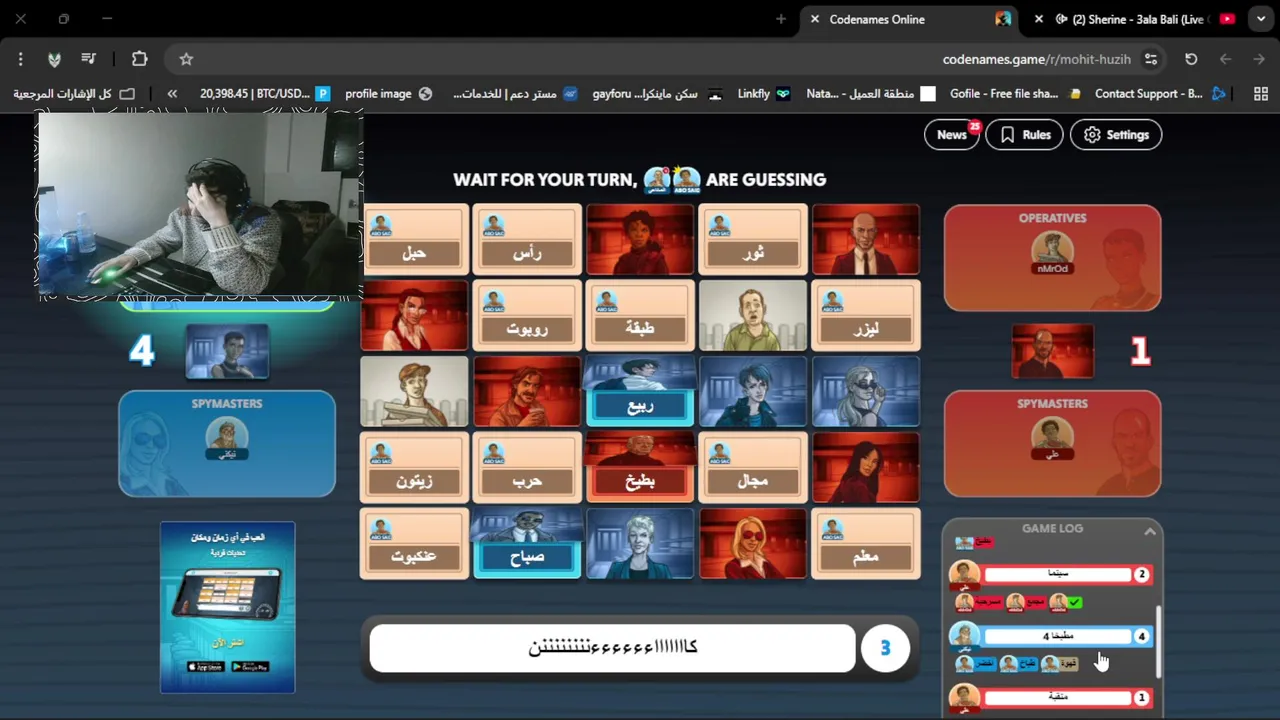Select the مجال word card
Viewport: 1280px width, 720px height.
[753, 468]
